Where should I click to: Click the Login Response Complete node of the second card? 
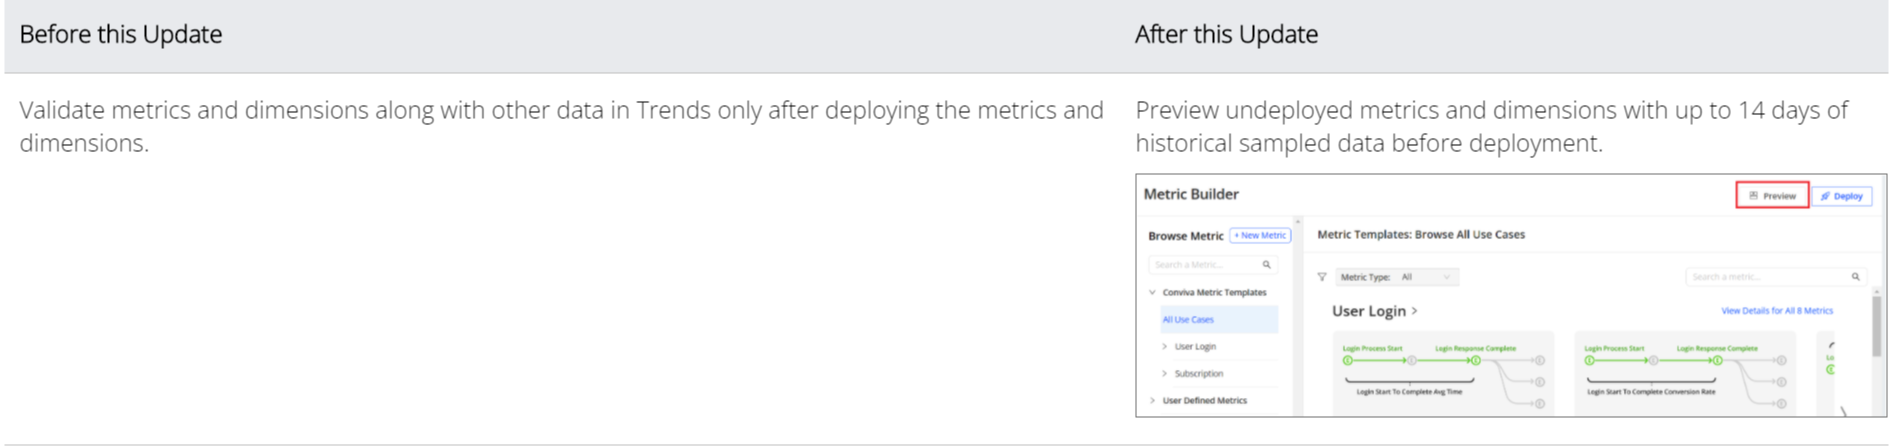(1717, 360)
